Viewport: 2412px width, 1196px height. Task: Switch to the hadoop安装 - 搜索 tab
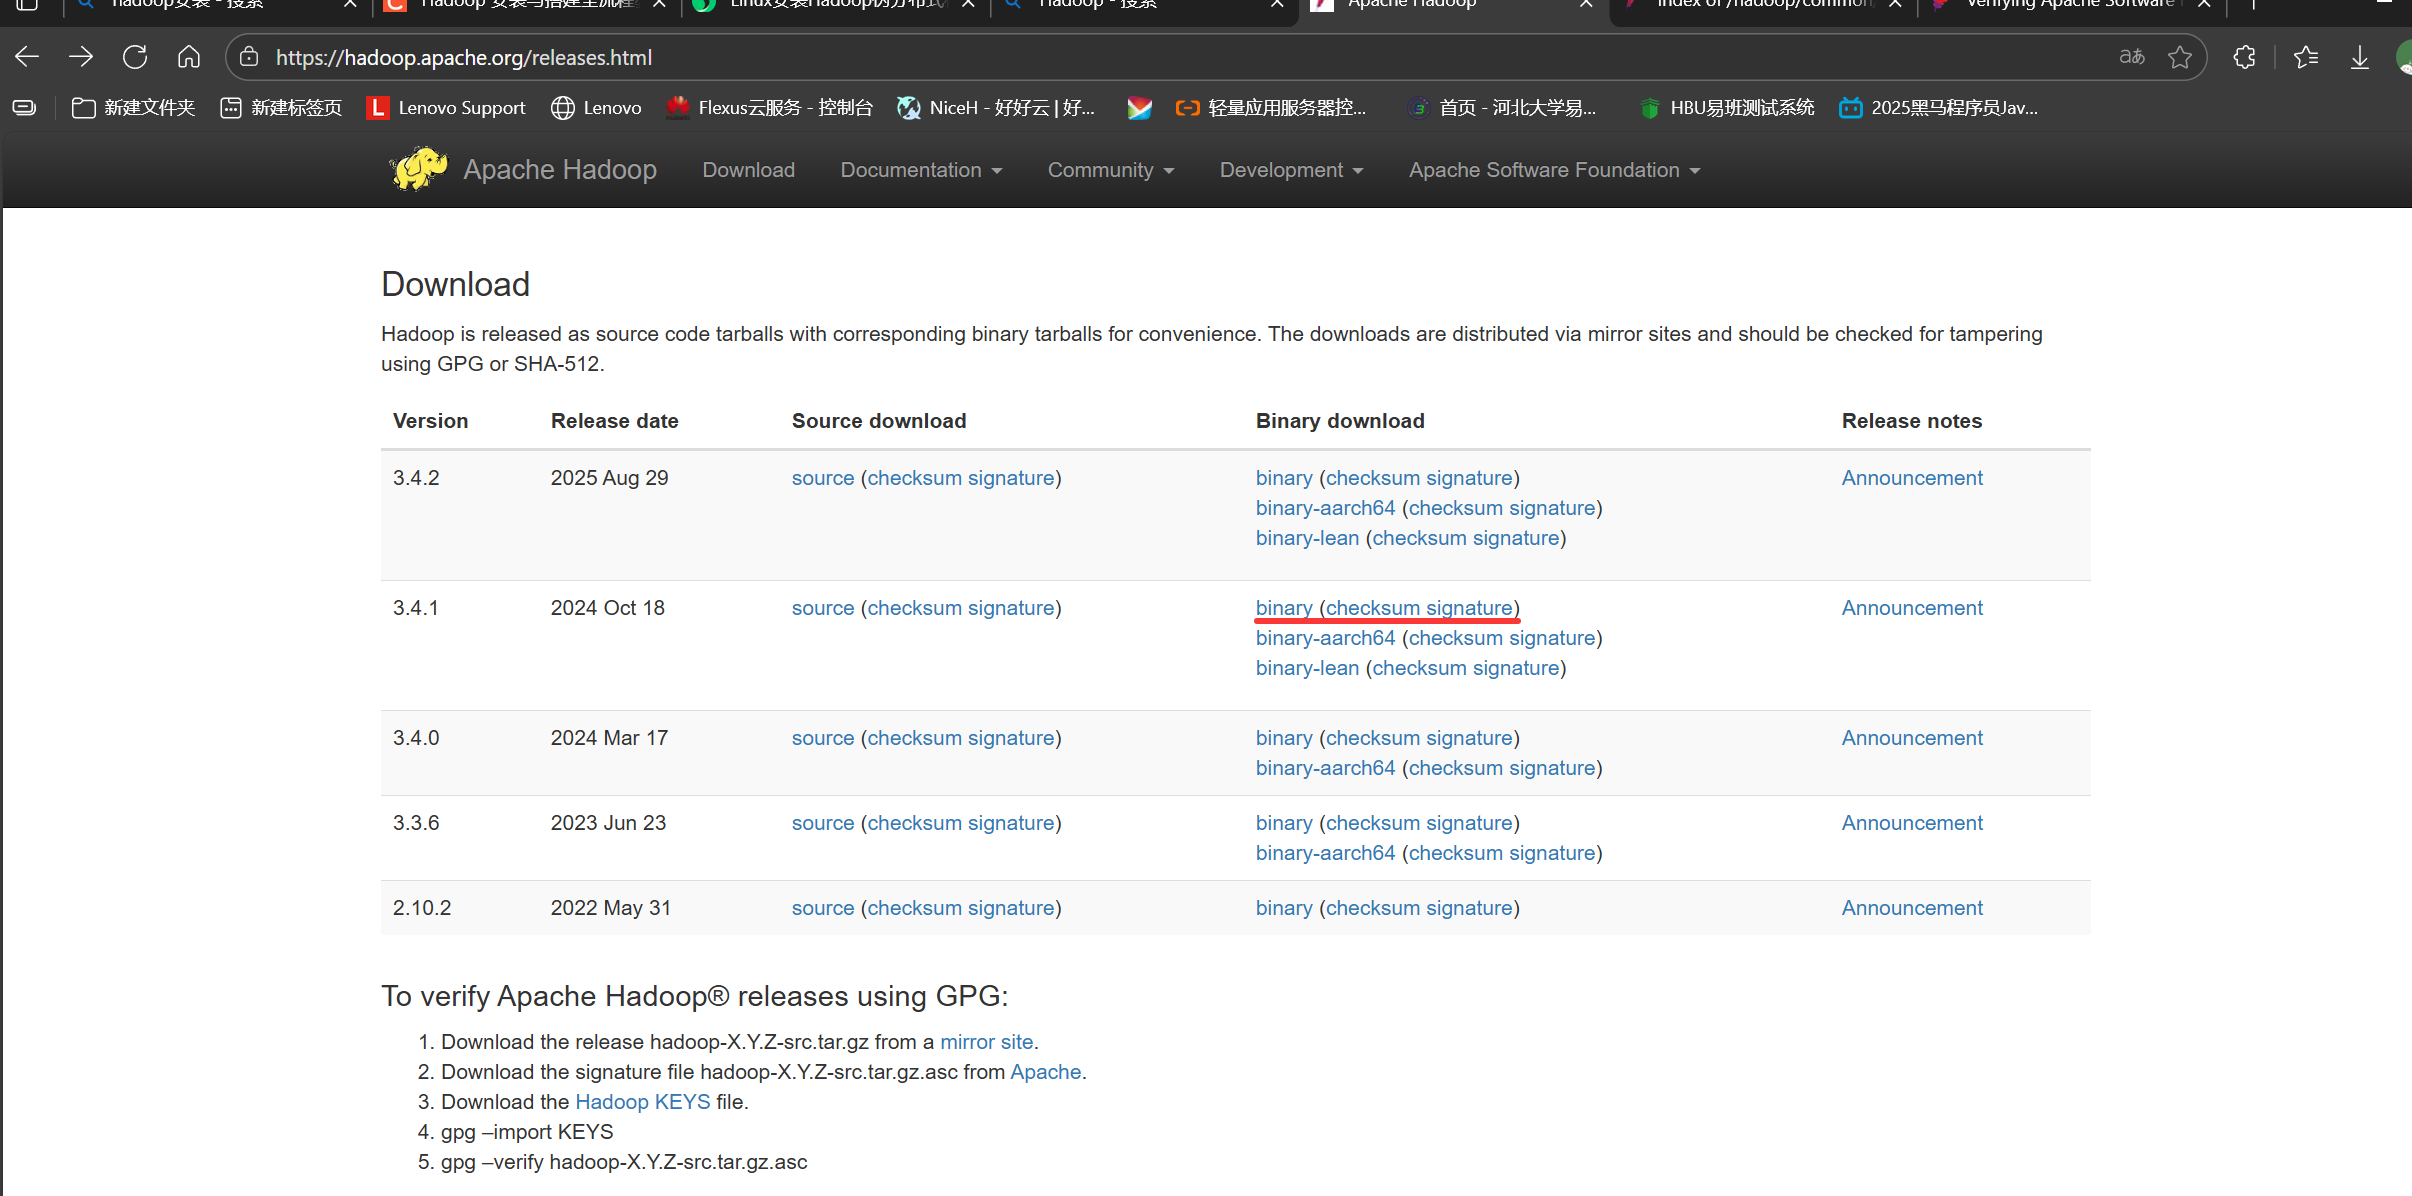click(x=217, y=6)
